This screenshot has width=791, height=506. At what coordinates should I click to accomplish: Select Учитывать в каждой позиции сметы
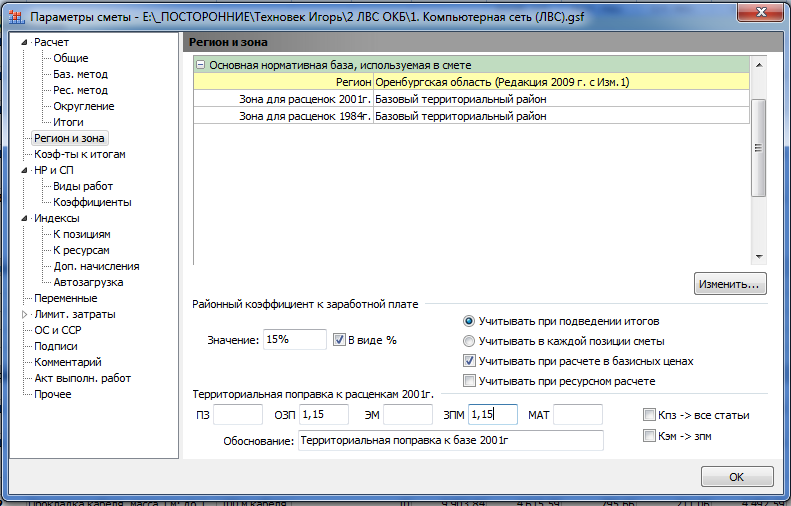pos(469,342)
